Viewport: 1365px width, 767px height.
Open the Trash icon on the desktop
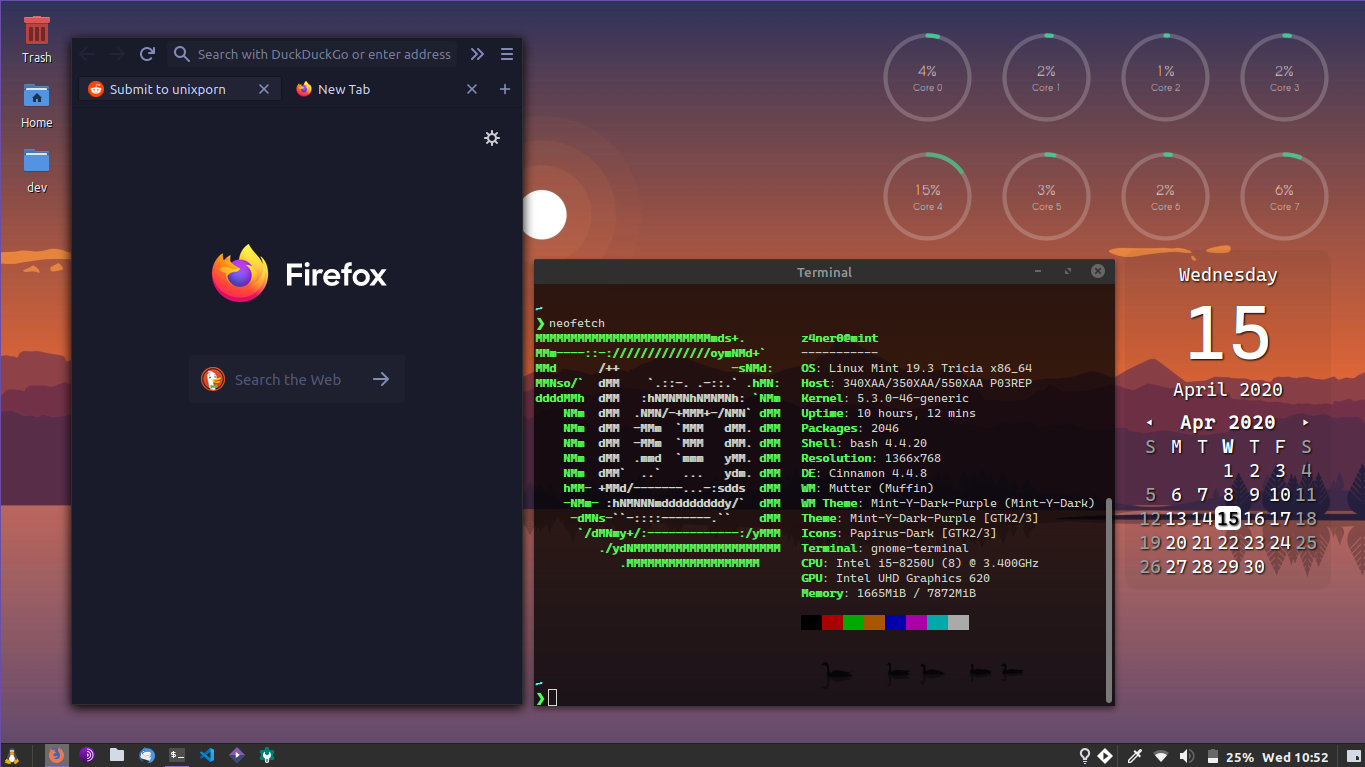click(x=37, y=30)
